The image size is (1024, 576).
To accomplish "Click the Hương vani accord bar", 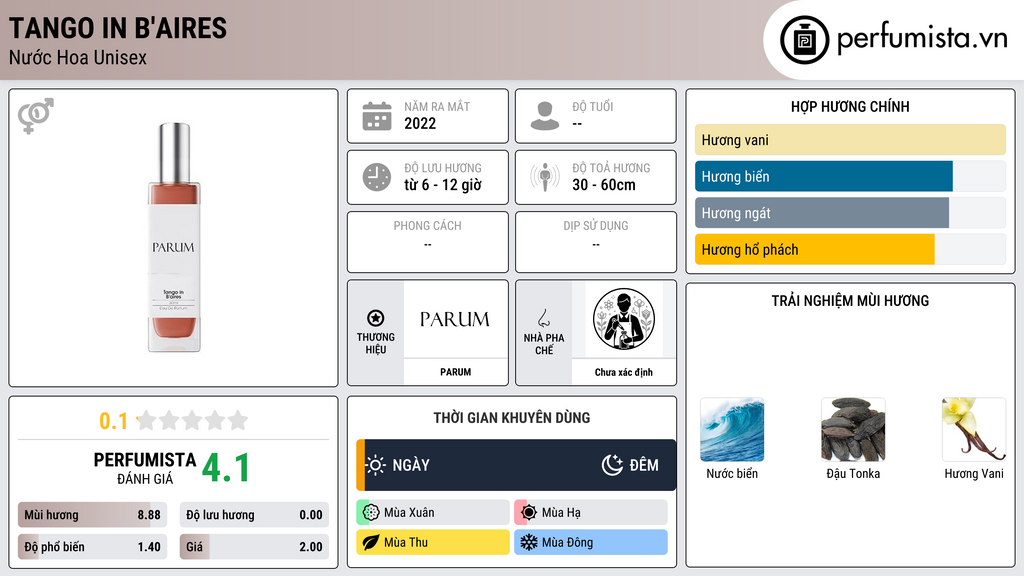I will tap(850, 140).
